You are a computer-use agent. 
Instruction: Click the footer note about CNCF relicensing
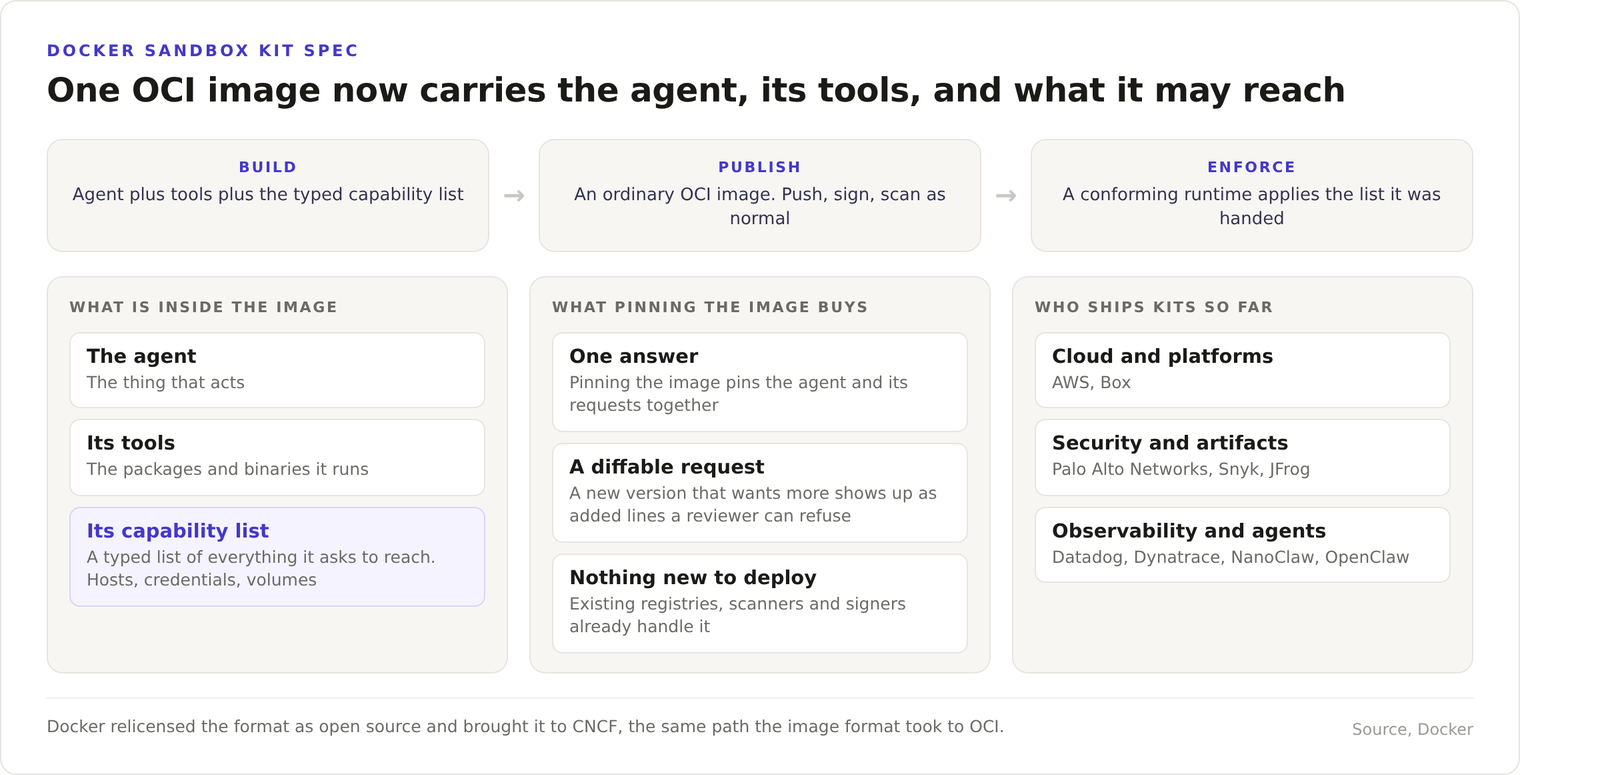click(x=525, y=727)
